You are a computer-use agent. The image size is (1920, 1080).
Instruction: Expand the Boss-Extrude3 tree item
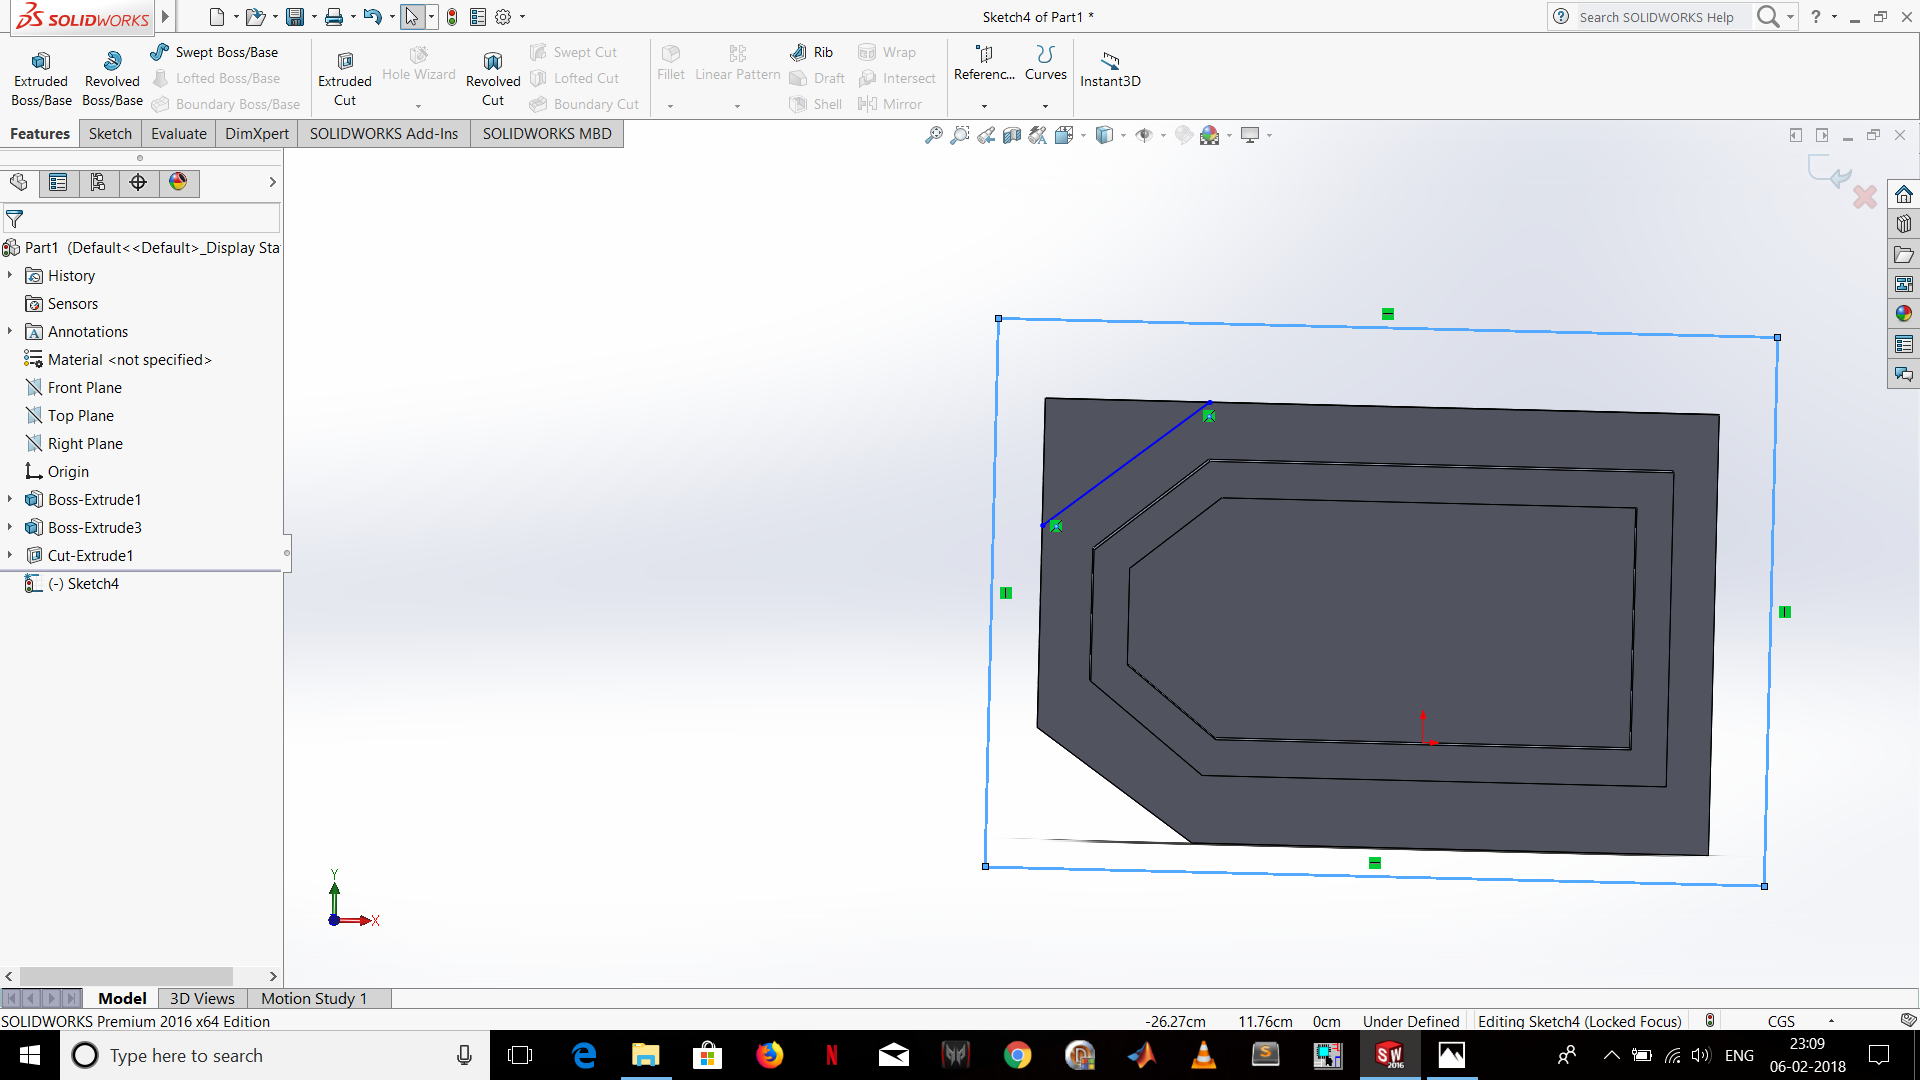pos(11,526)
